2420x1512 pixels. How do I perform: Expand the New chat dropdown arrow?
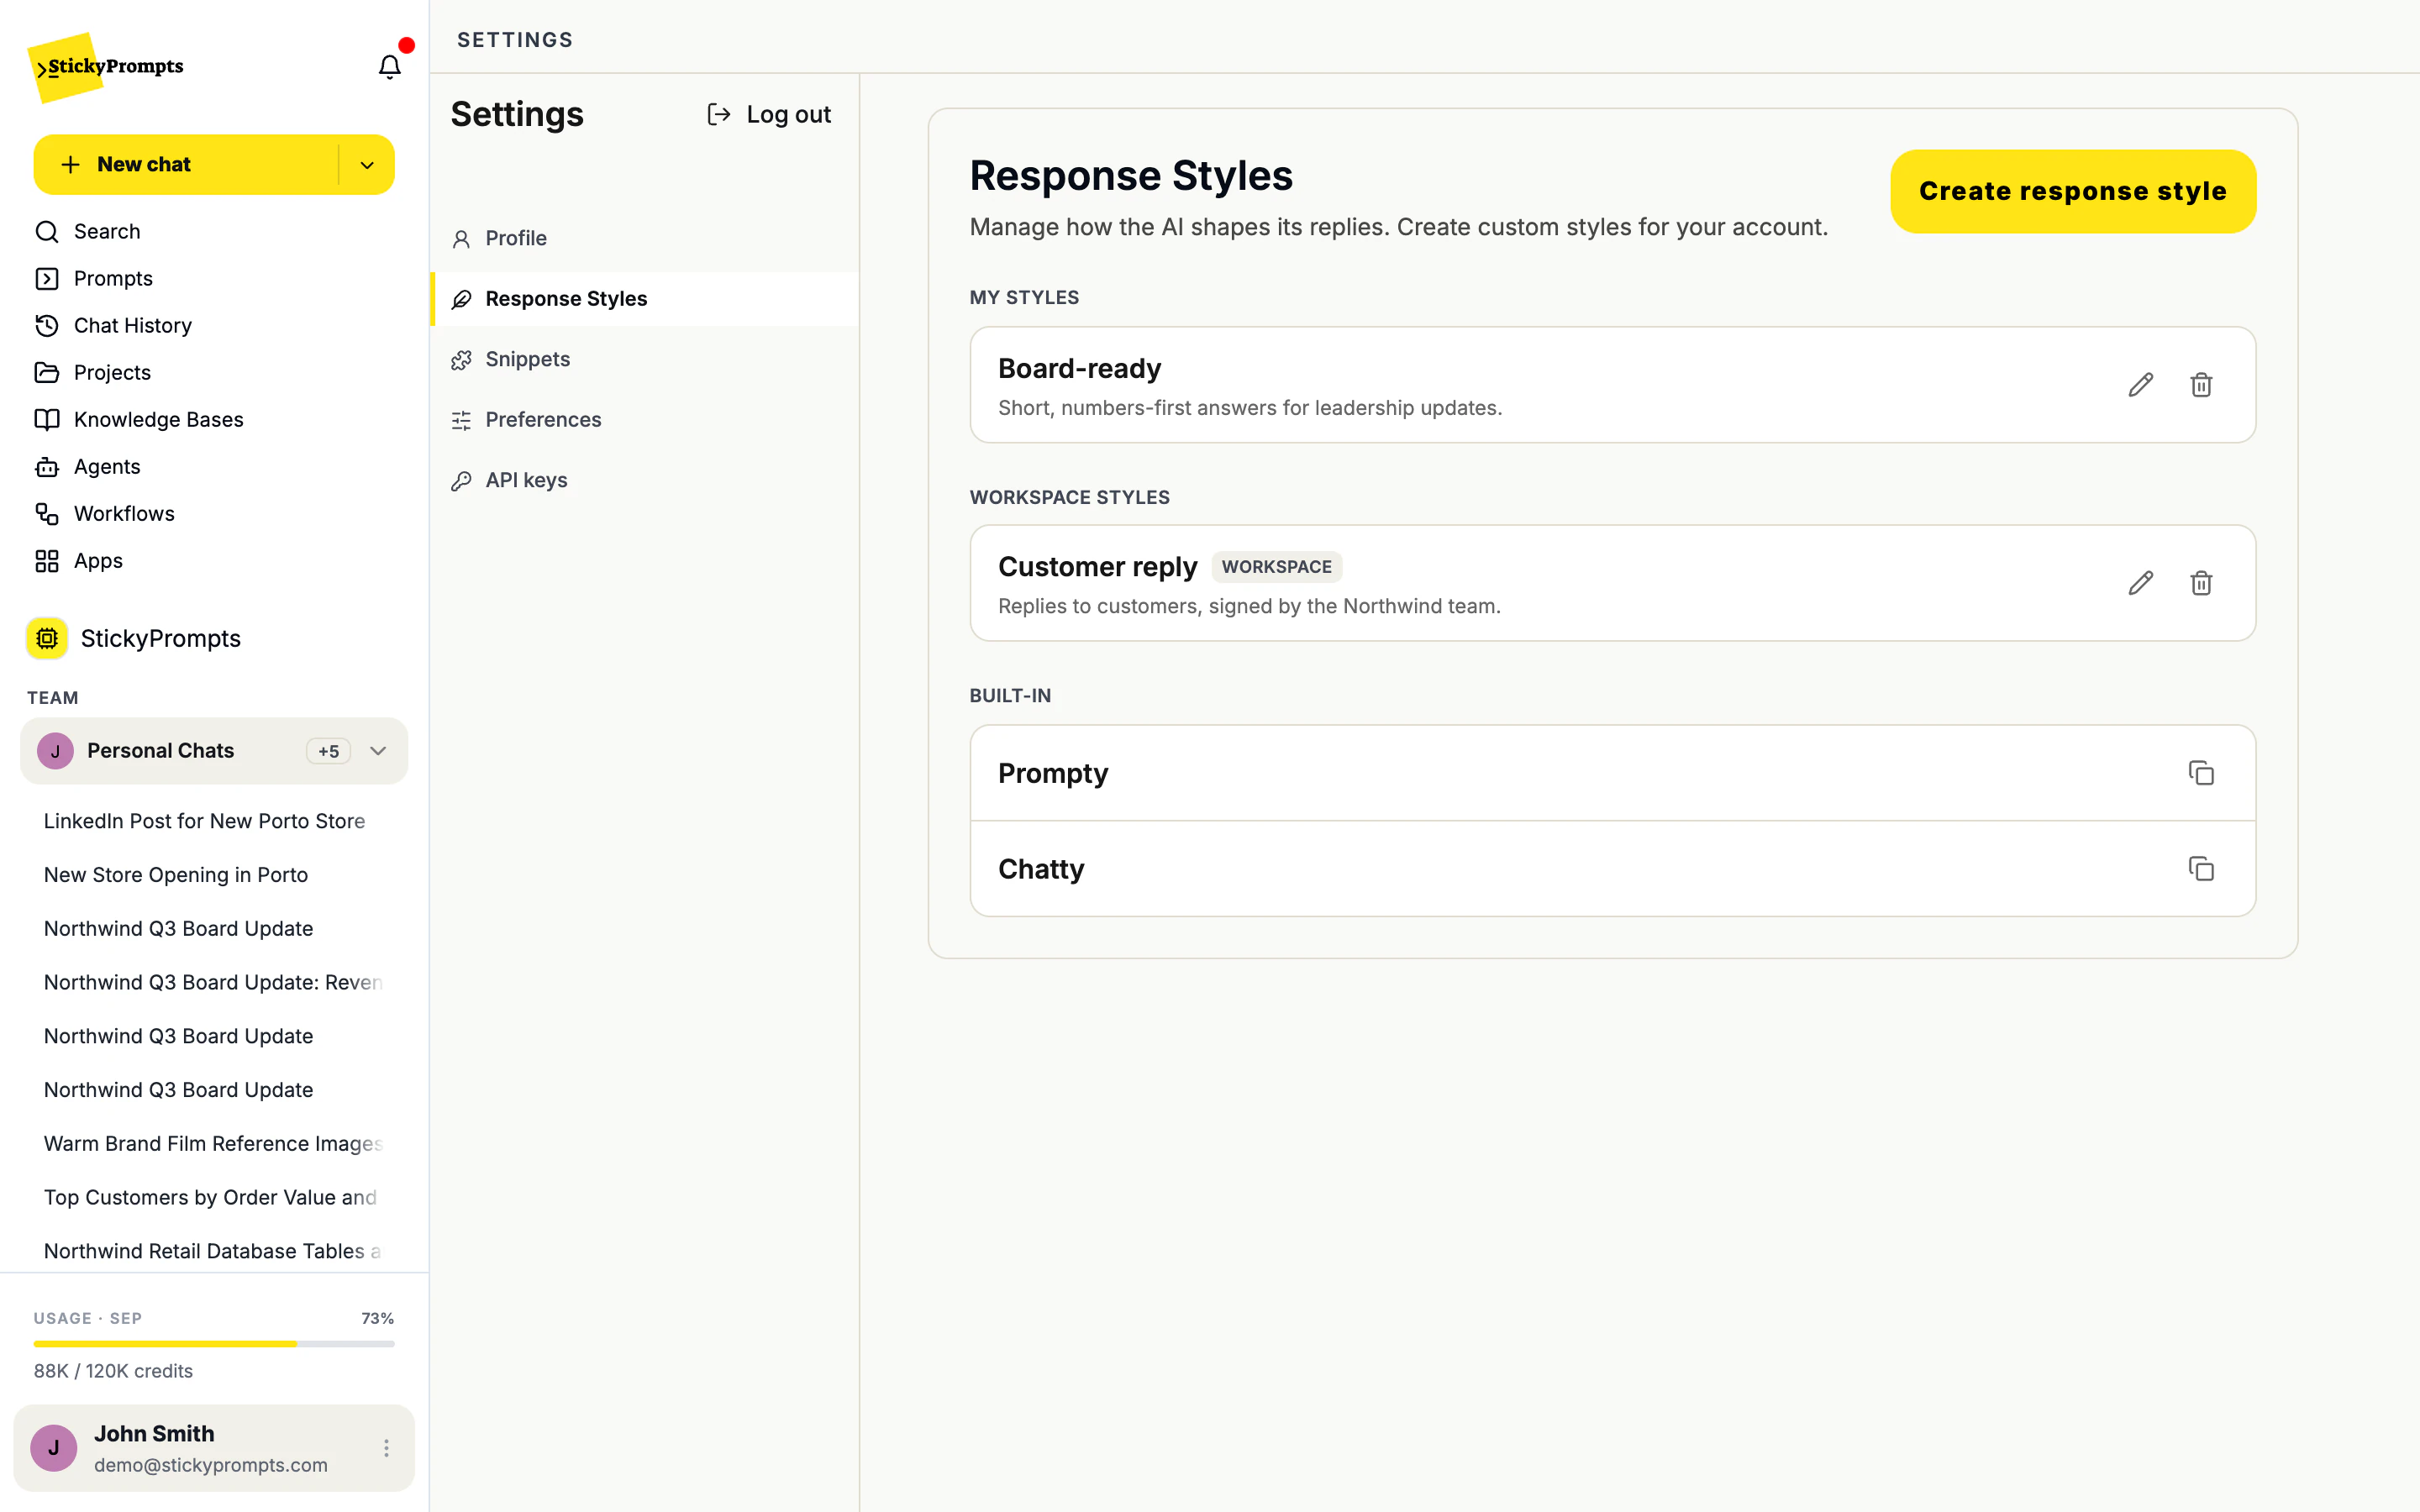(367, 165)
